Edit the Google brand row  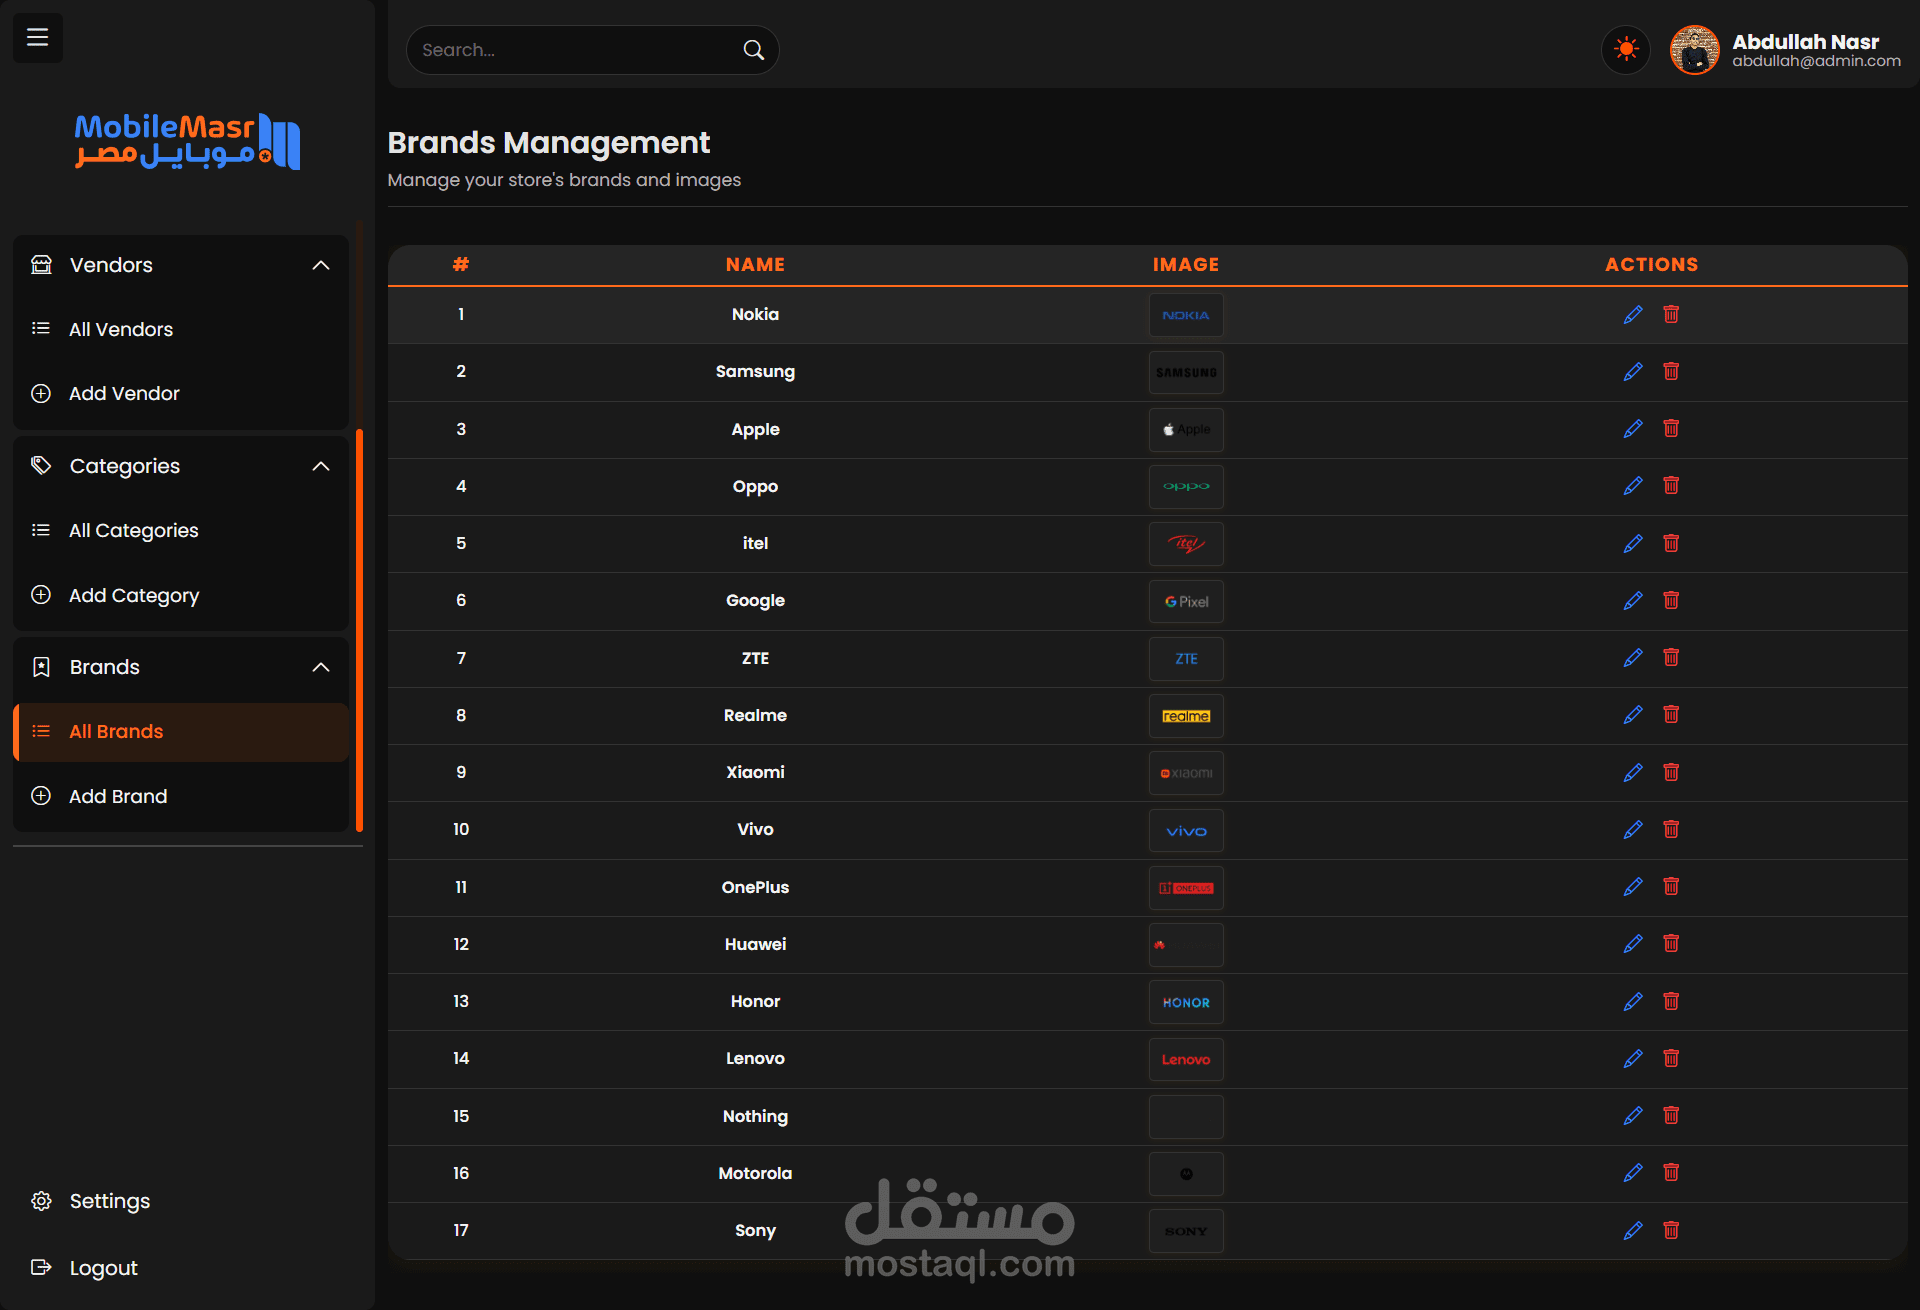coord(1633,600)
